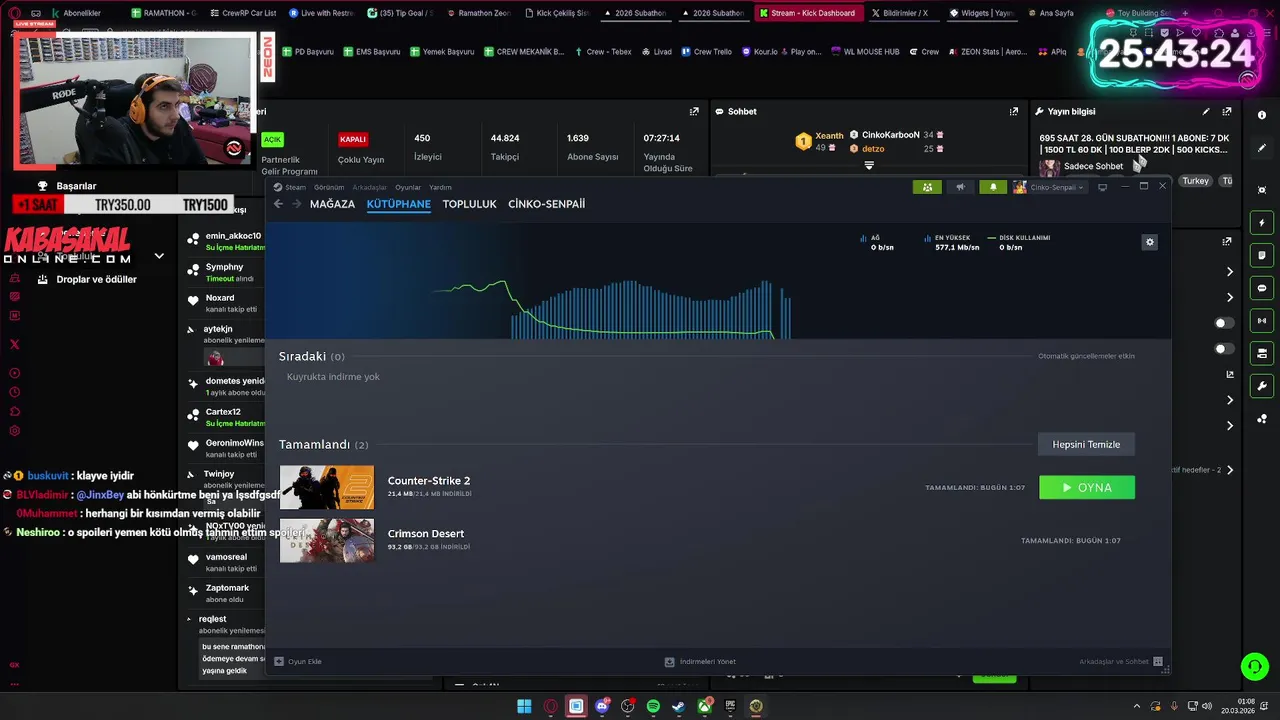Viewport: 1280px width, 720px height.
Task: Select the KÜTÜPHANE tab
Action: click(x=398, y=204)
